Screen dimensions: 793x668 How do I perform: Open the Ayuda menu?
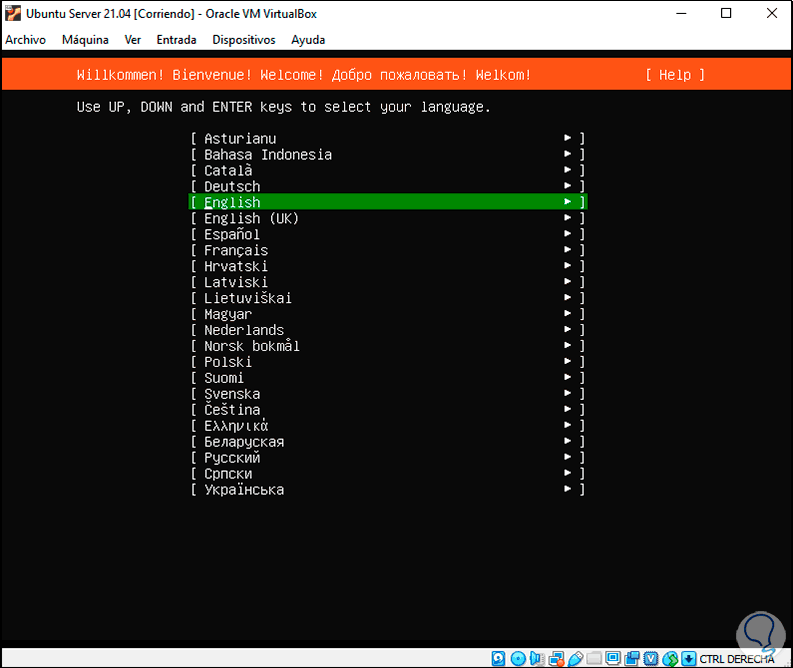308,40
